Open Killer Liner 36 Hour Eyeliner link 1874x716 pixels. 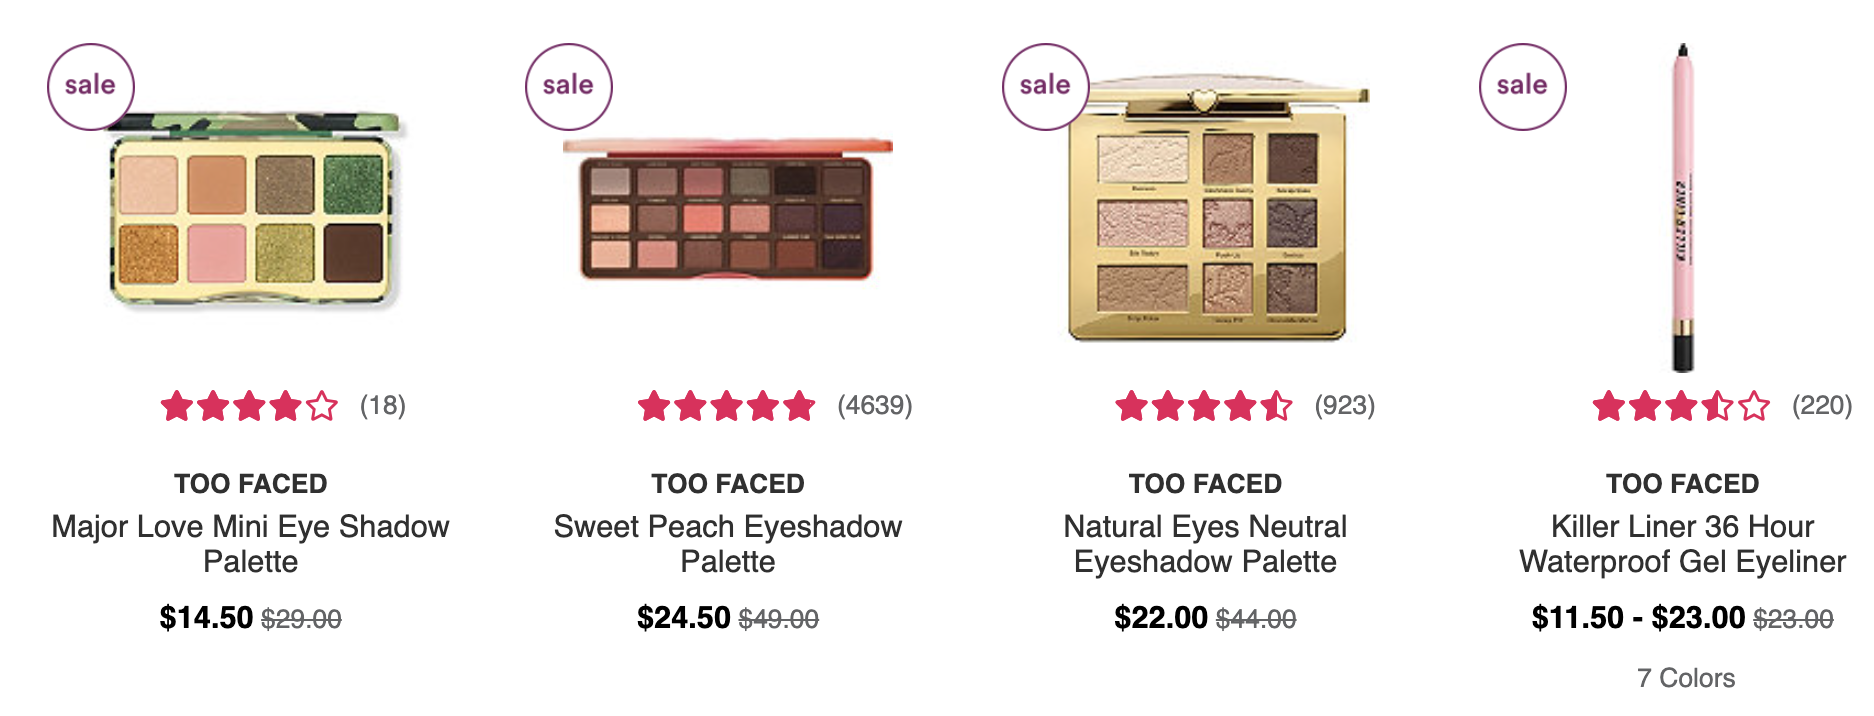click(1683, 544)
